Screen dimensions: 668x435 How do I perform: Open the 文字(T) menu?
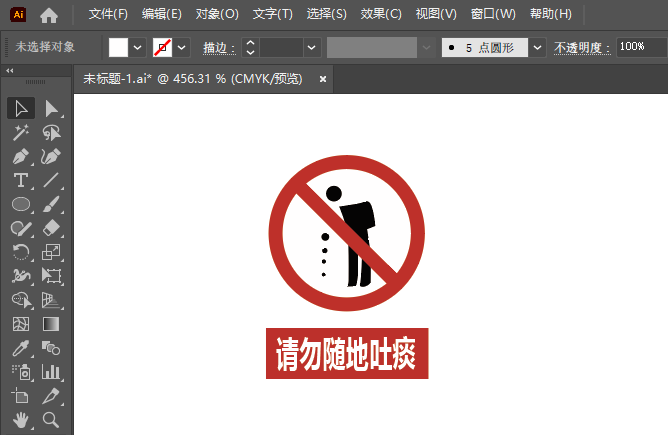[273, 14]
